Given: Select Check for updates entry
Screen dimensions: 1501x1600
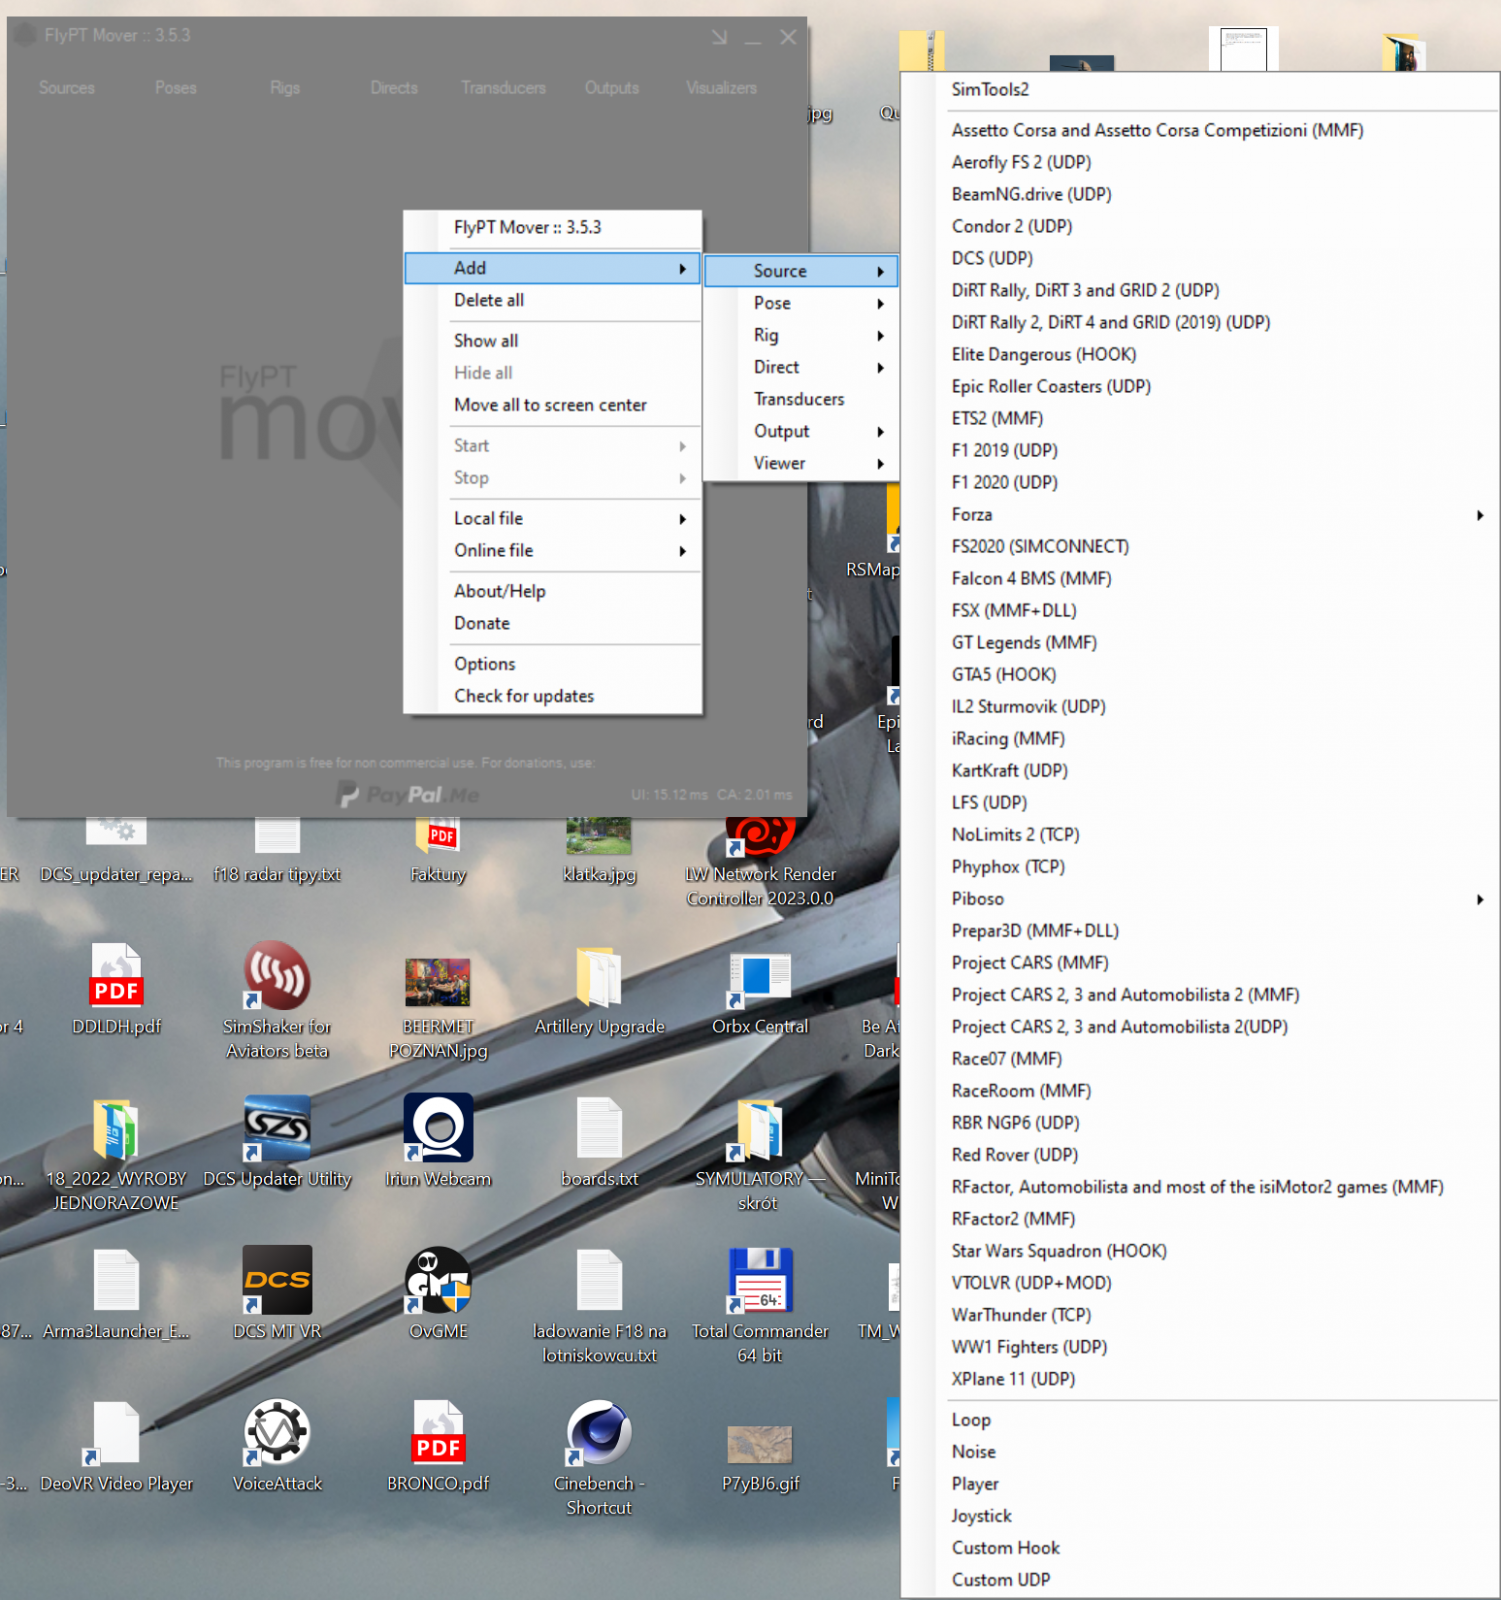Looking at the screenshot, I should coord(553,696).
